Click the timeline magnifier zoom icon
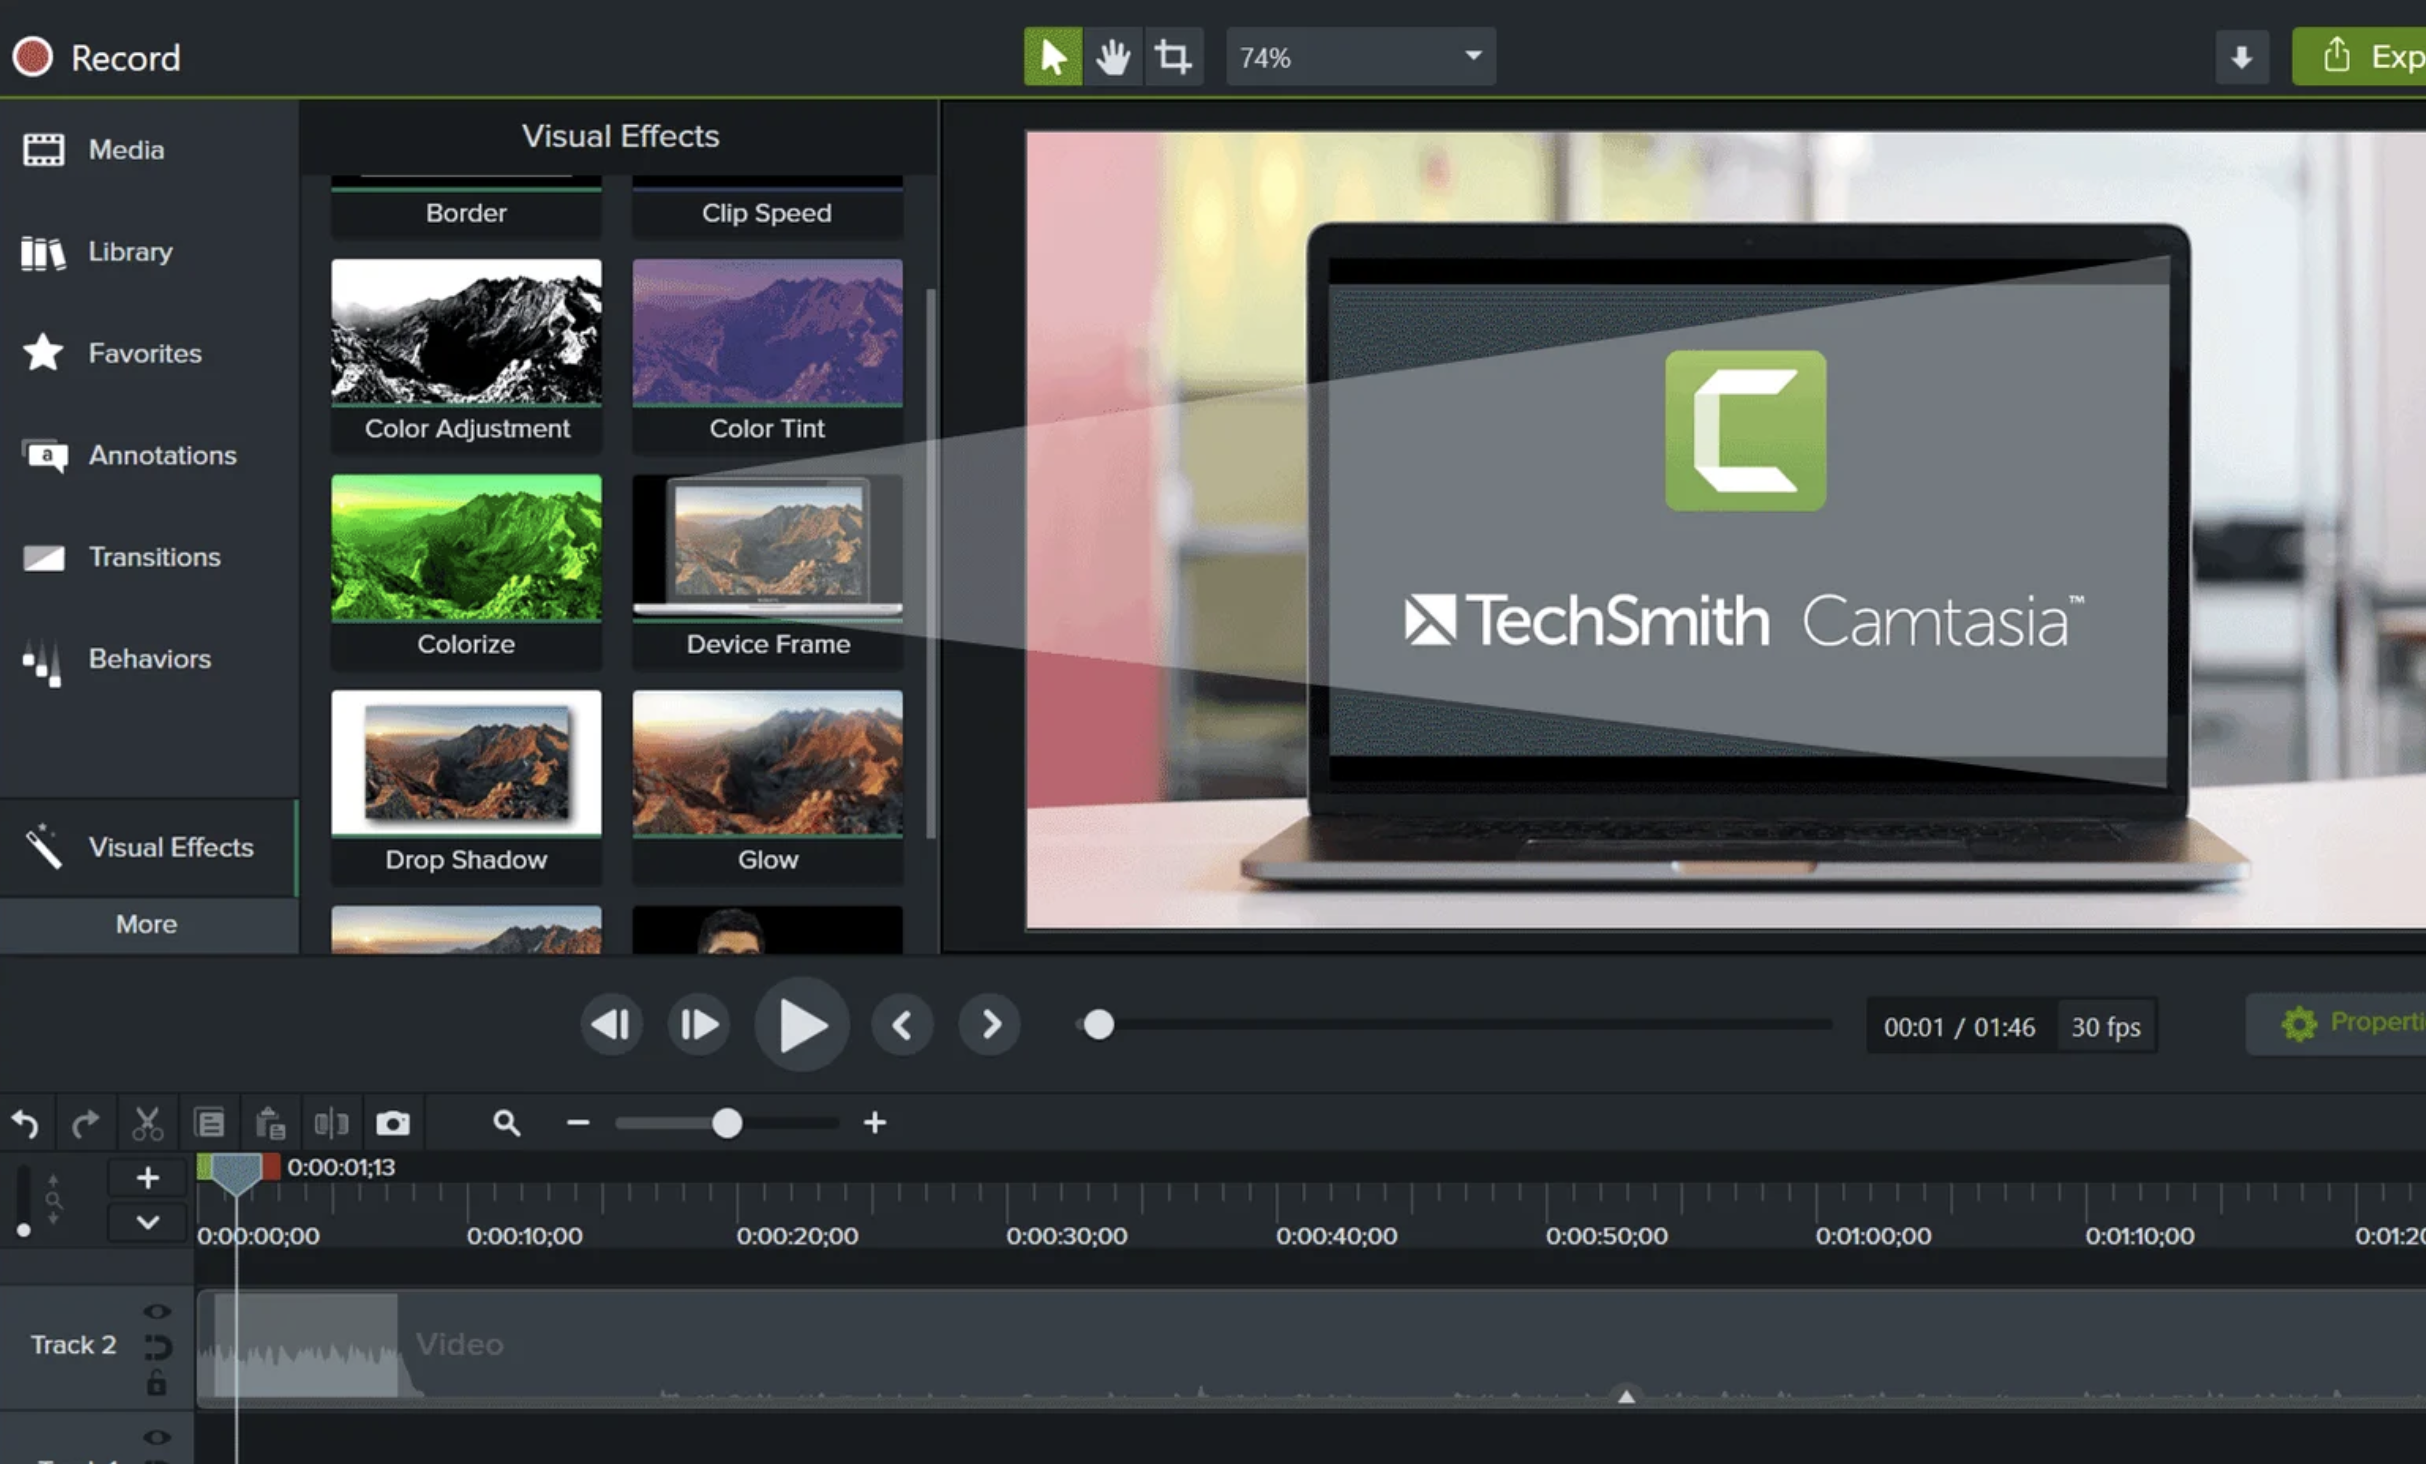The width and height of the screenshot is (2426, 1464). (507, 1124)
